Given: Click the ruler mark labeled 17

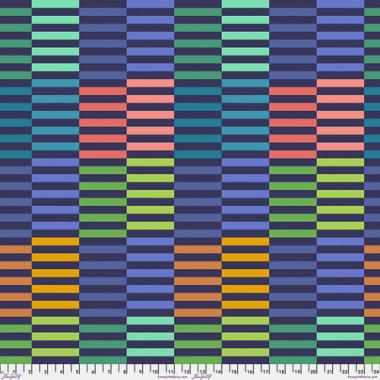Looking at the screenshot, I should [x=266, y=372].
